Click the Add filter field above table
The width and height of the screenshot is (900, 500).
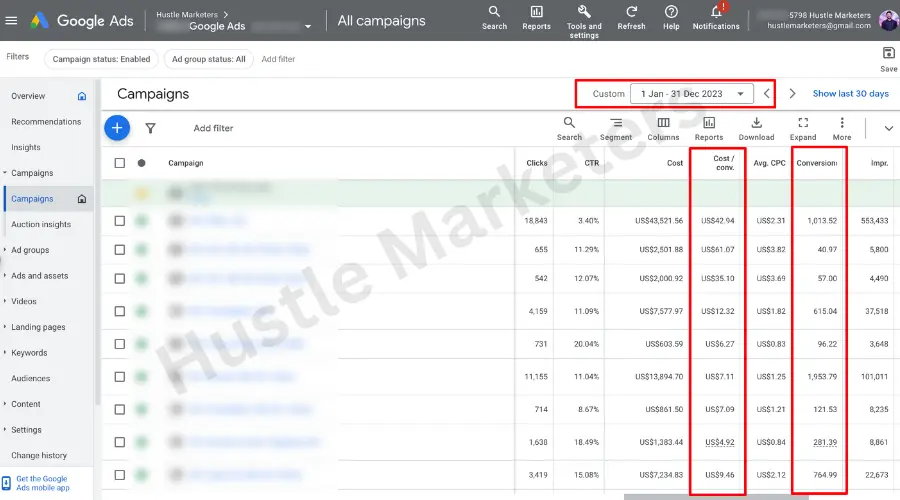tap(213, 128)
